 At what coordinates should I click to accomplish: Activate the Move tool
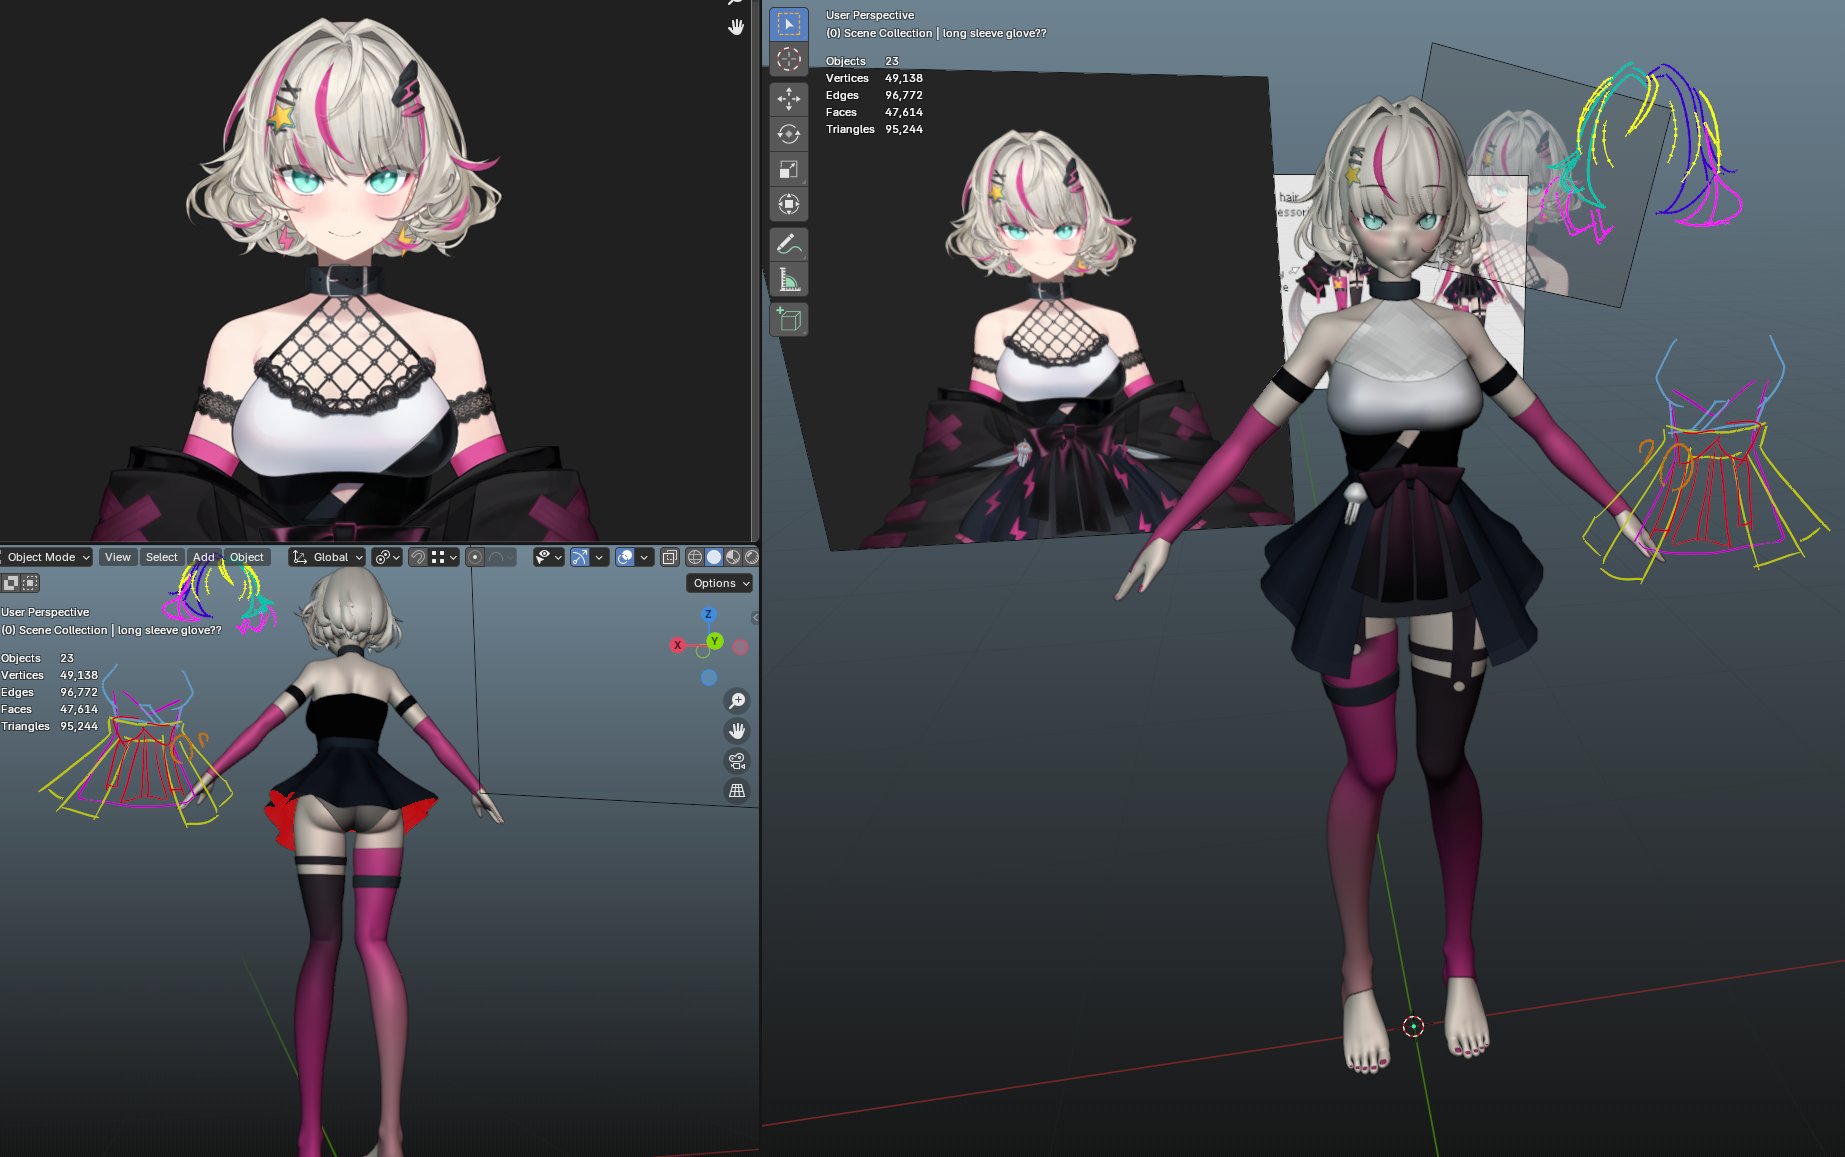(788, 98)
